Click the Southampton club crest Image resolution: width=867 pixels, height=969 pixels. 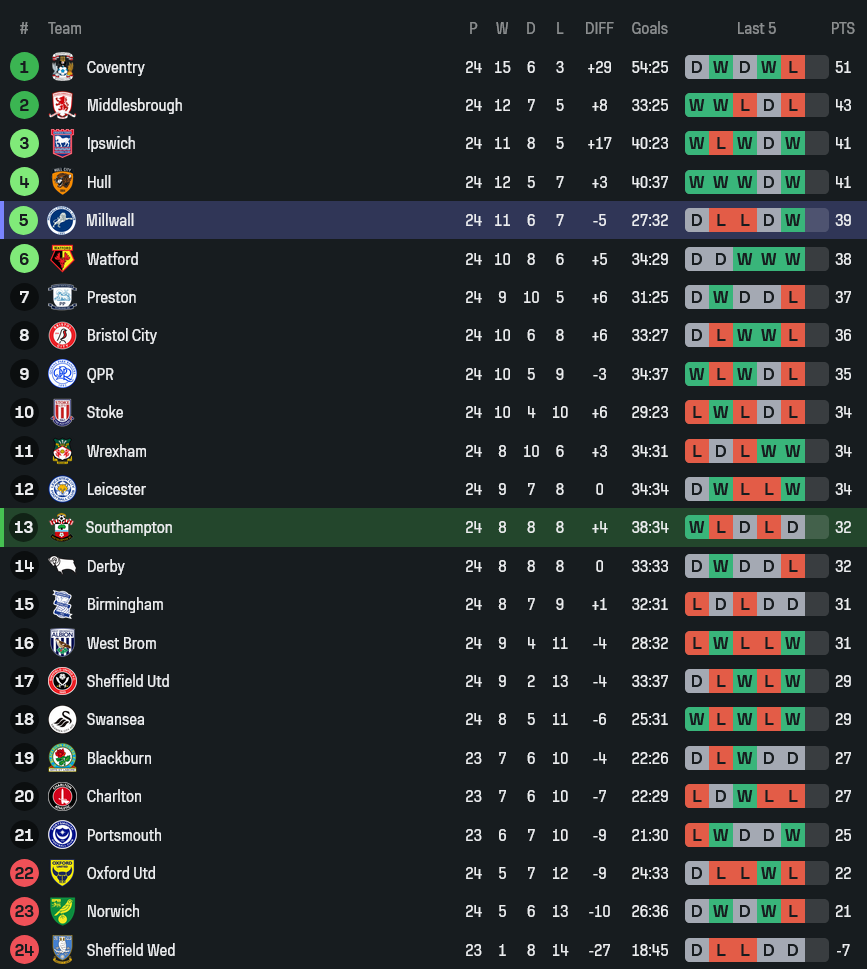(62, 527)
